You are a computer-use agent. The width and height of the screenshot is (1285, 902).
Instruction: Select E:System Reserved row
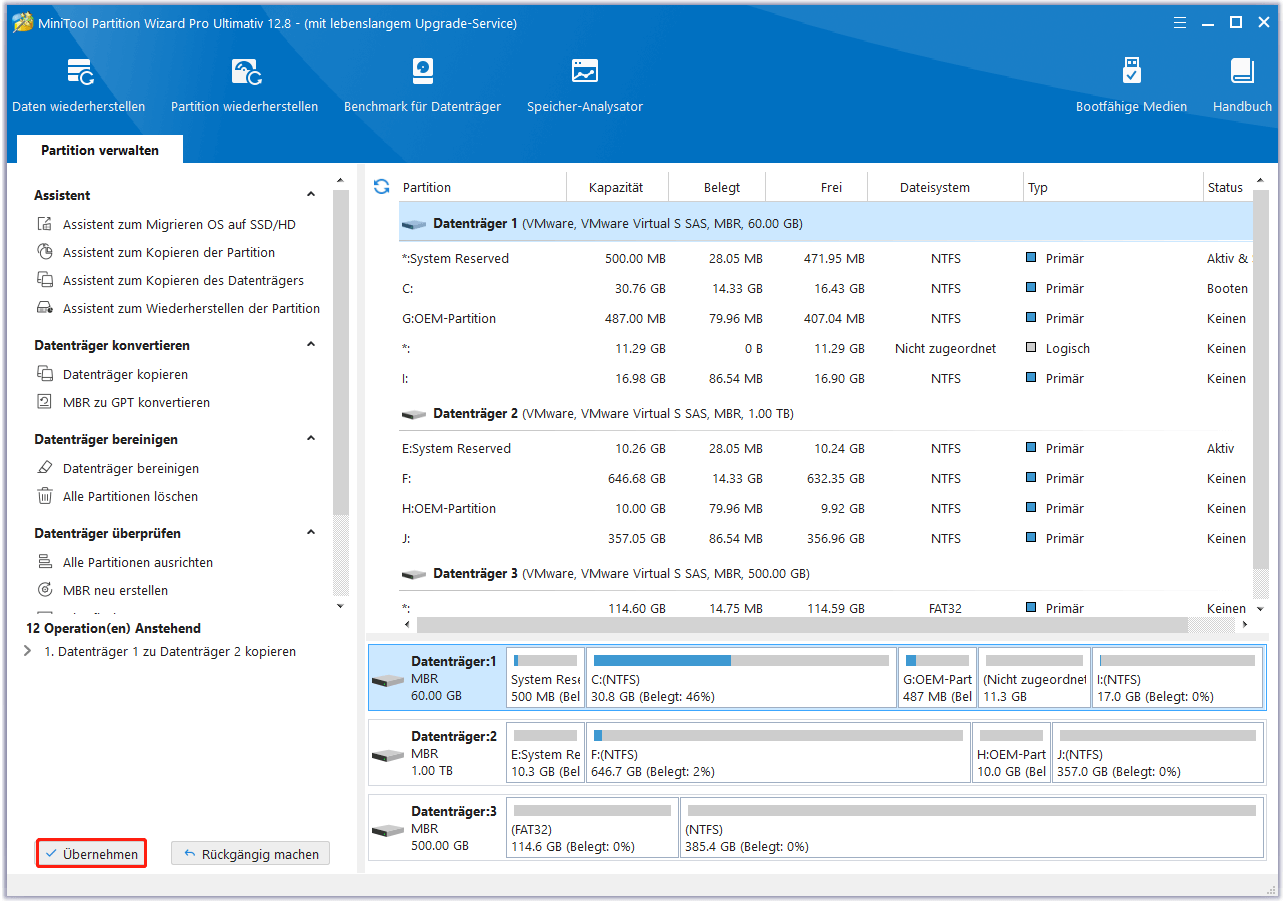click(x=826, y=448)
